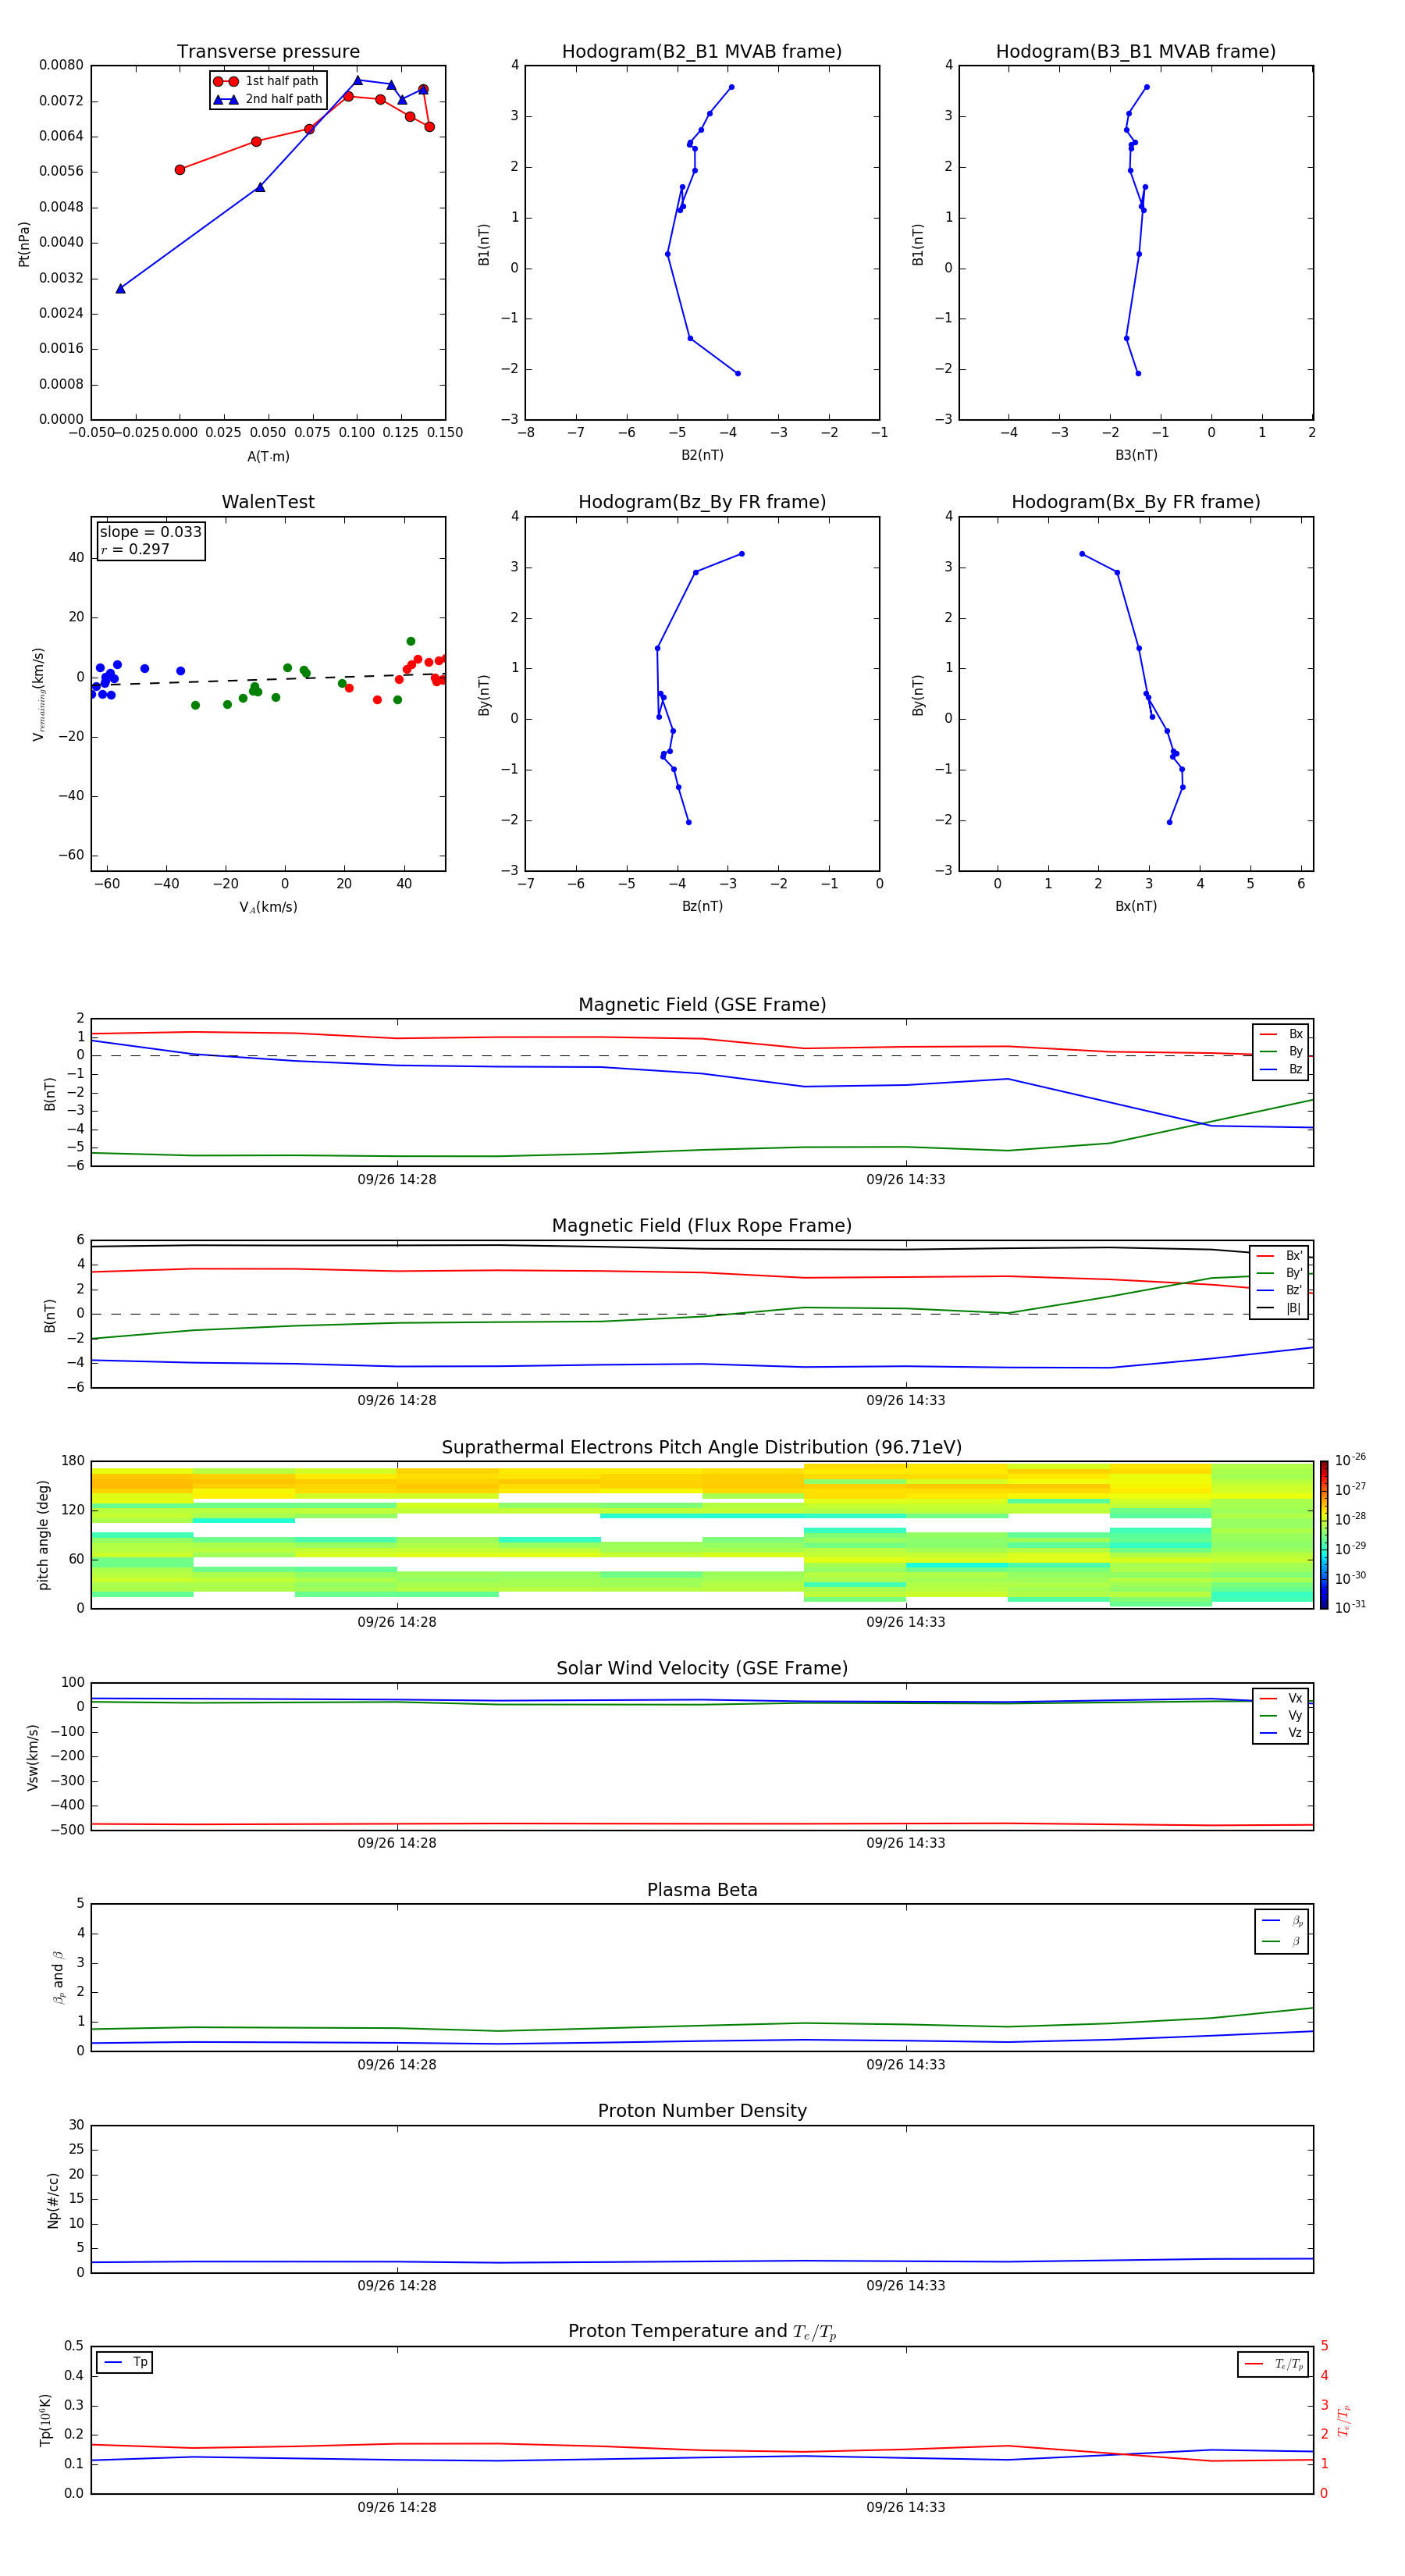Click the 'Te/Tp' legend in temperature plot

pos(1274,2364)
